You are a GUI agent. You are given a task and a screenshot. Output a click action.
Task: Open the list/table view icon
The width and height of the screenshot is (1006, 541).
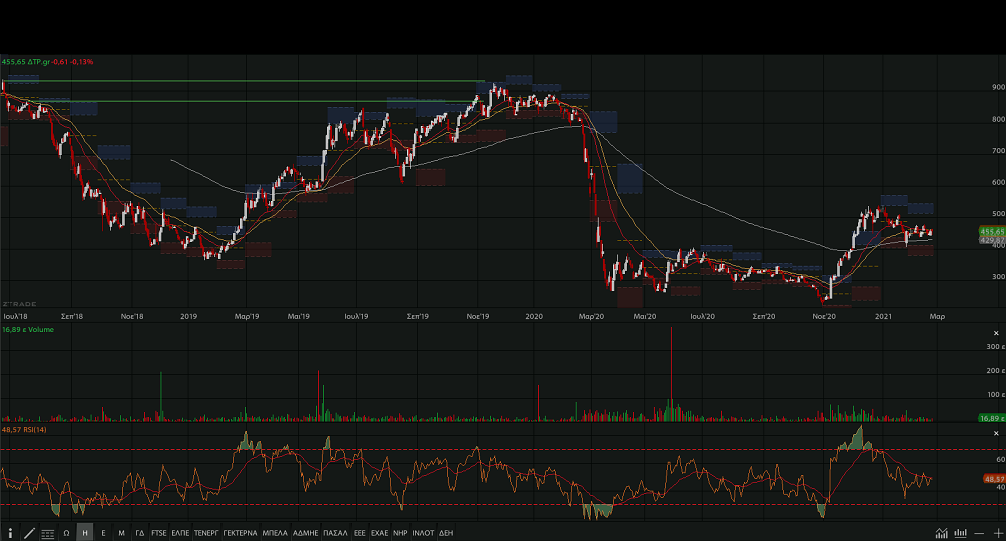pyautogui.click(x=48, y=533)
